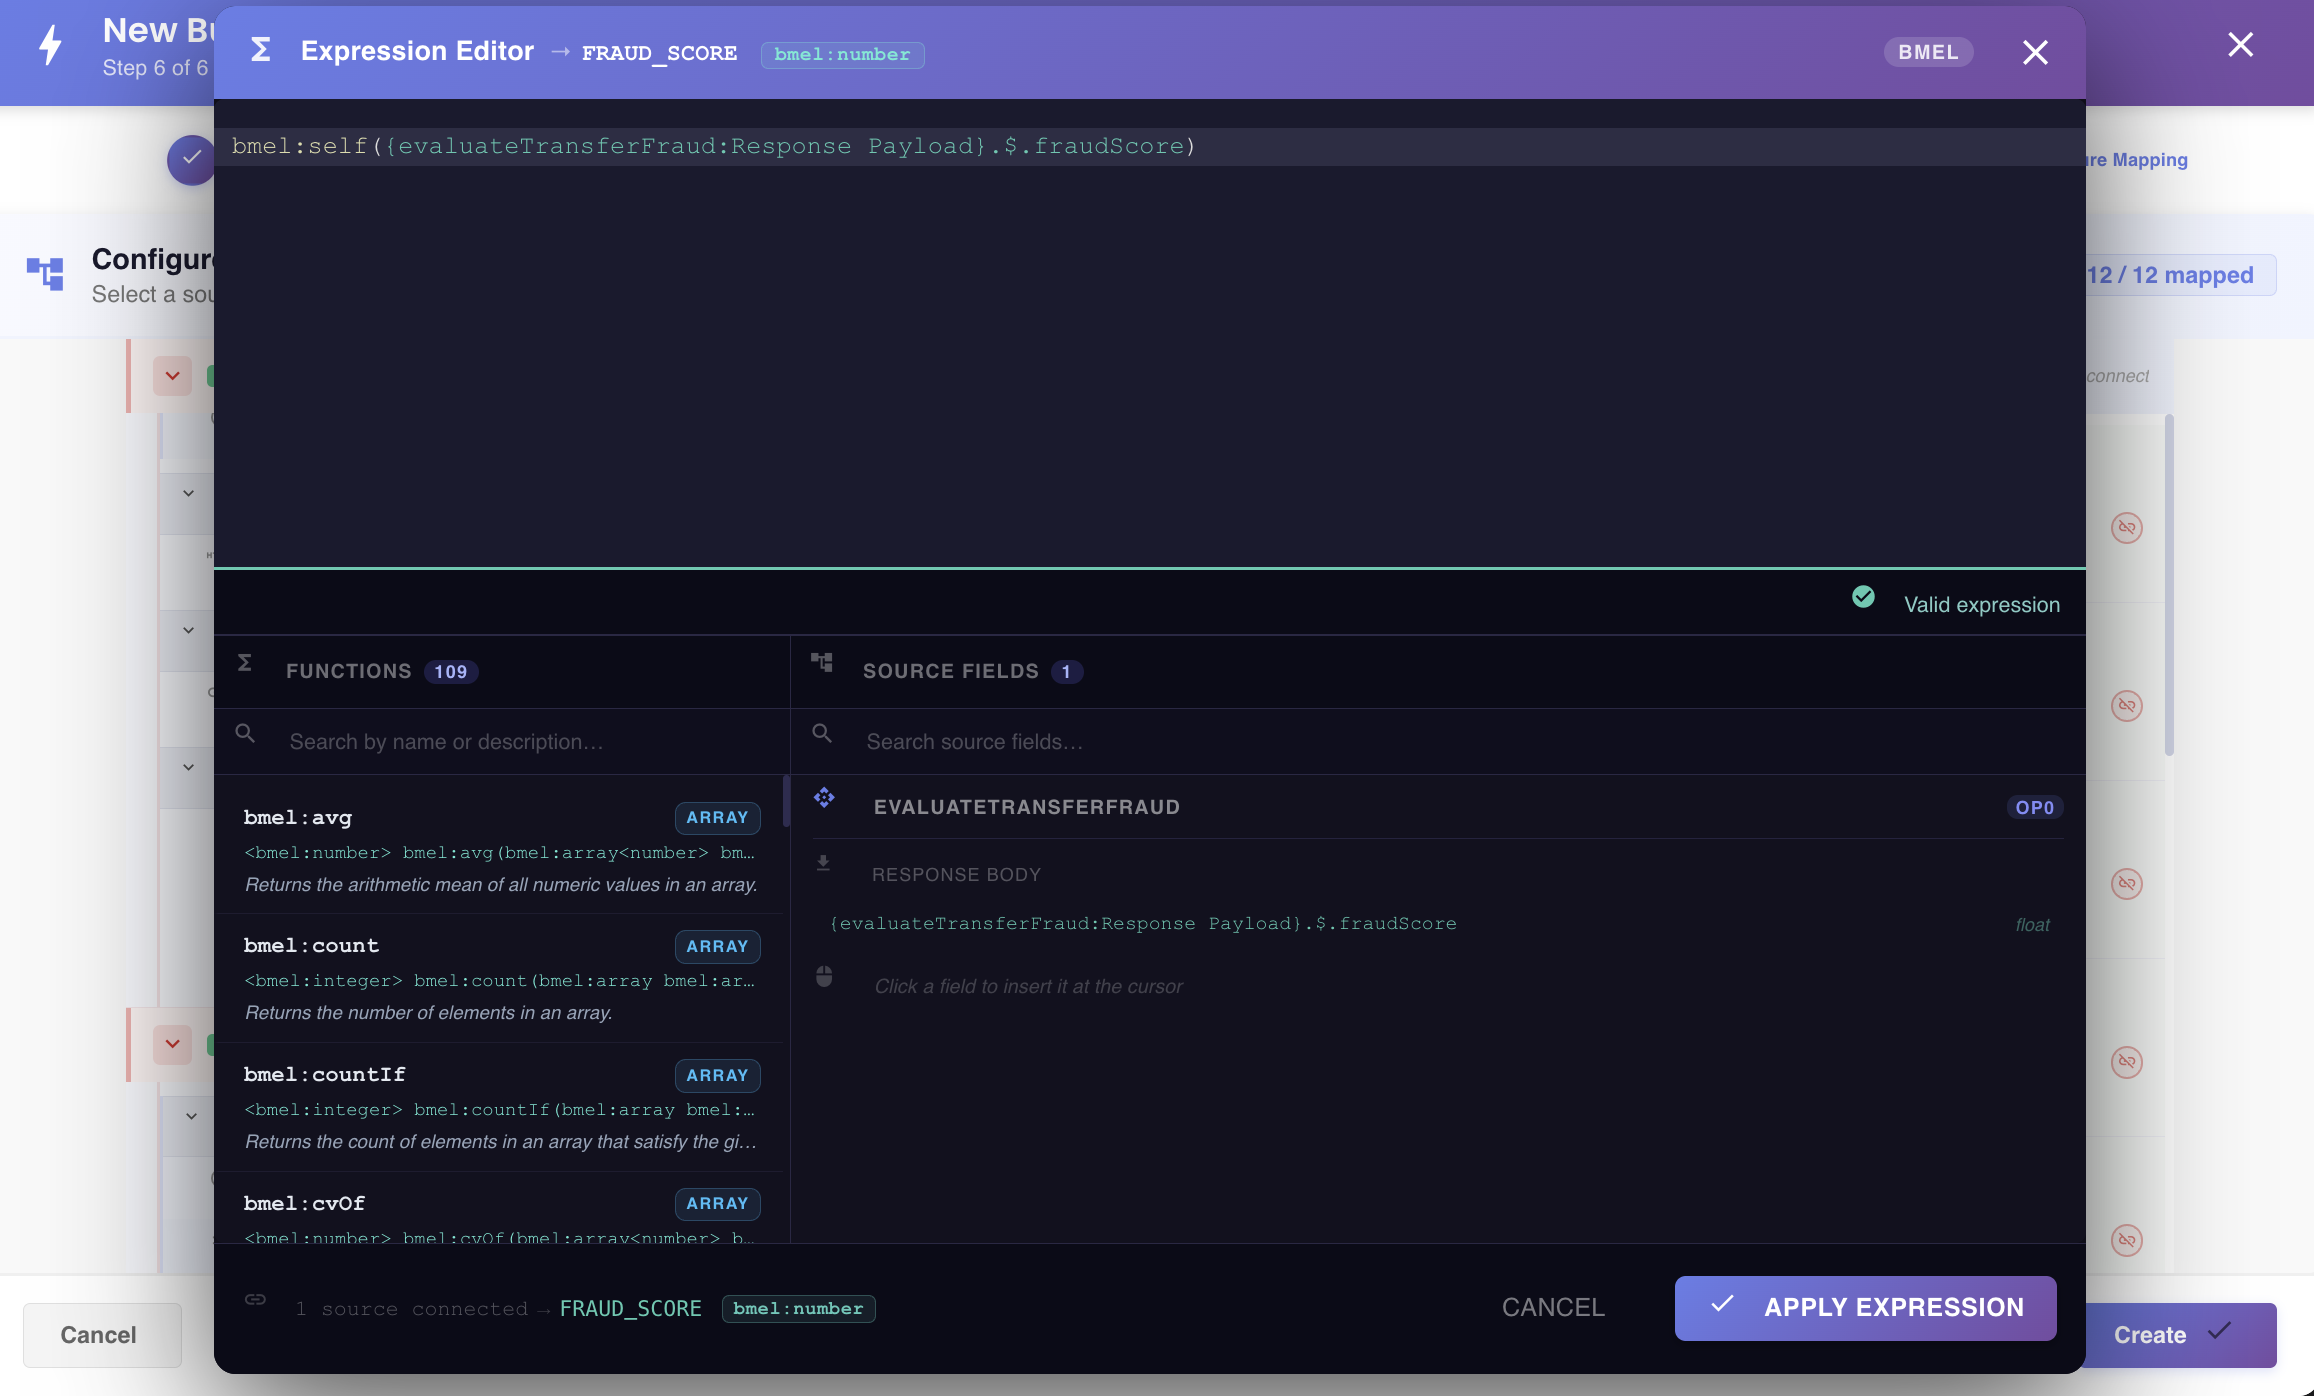Insert the fraudScore source field

pos(1438,924)
